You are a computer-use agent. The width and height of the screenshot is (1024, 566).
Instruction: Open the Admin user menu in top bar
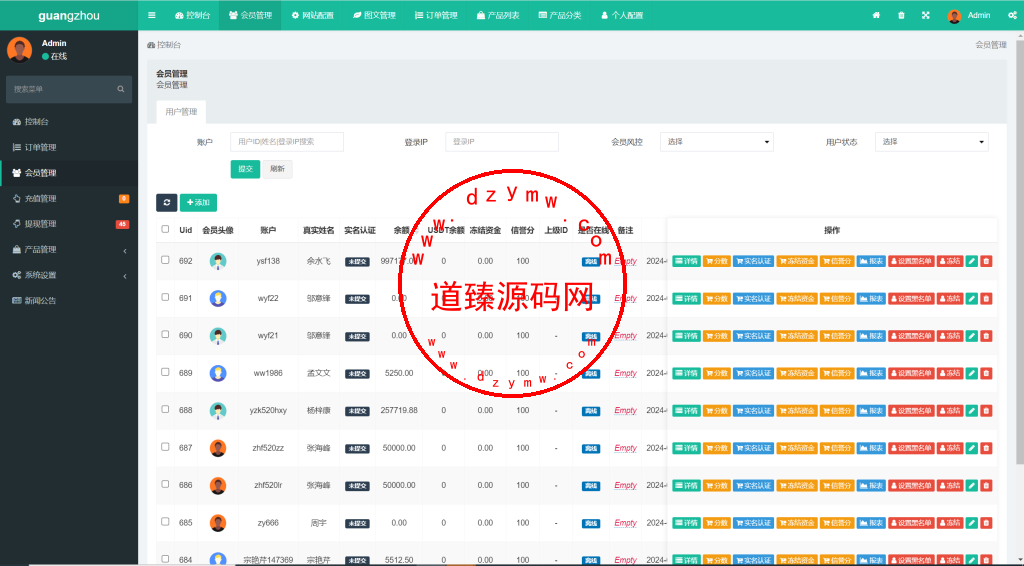[x=969, y=15]
